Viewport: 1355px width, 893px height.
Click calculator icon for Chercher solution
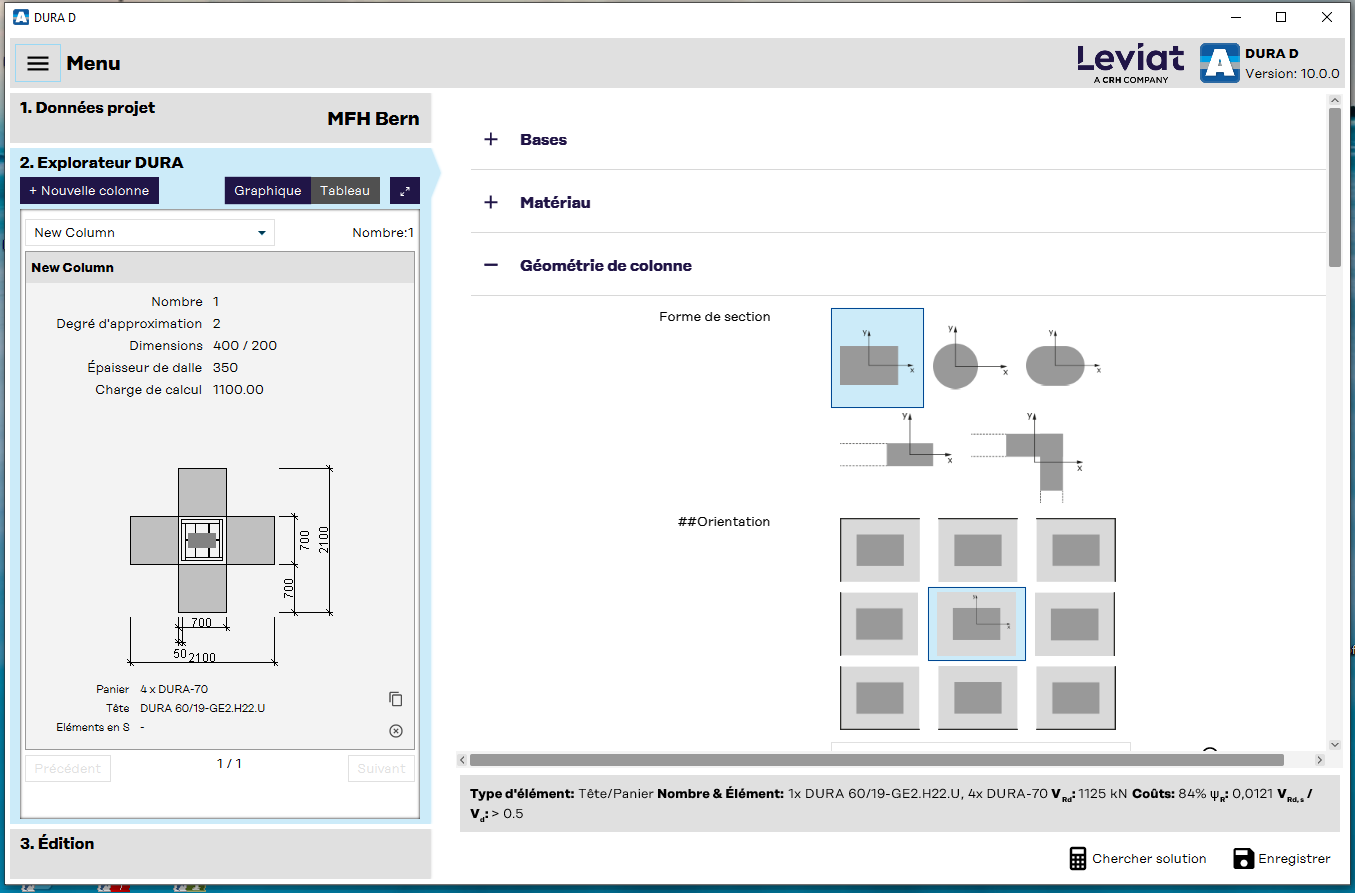[1077, 858]
